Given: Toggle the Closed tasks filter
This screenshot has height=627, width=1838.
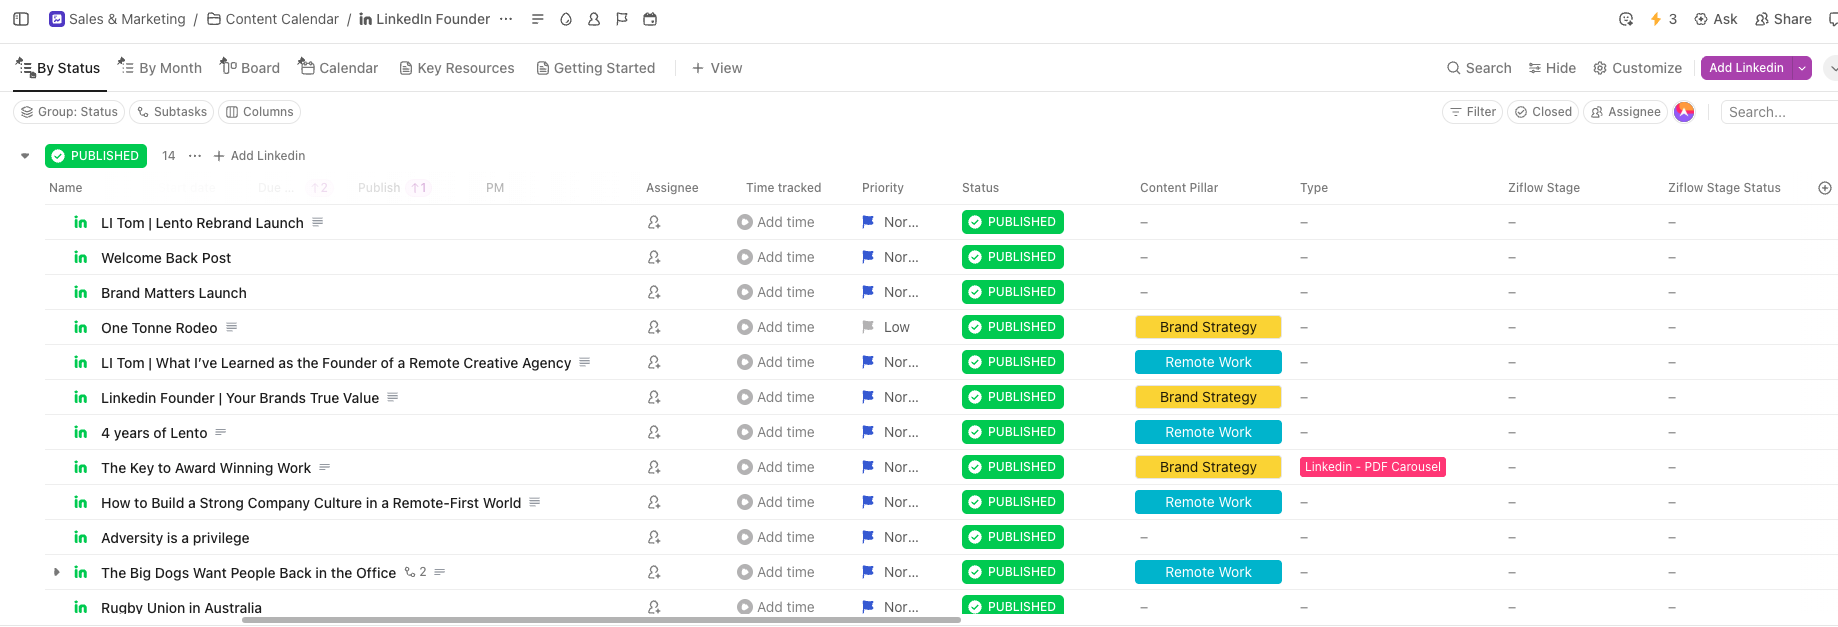Looking at the screenshot, I should click(x=1543, y=112).
